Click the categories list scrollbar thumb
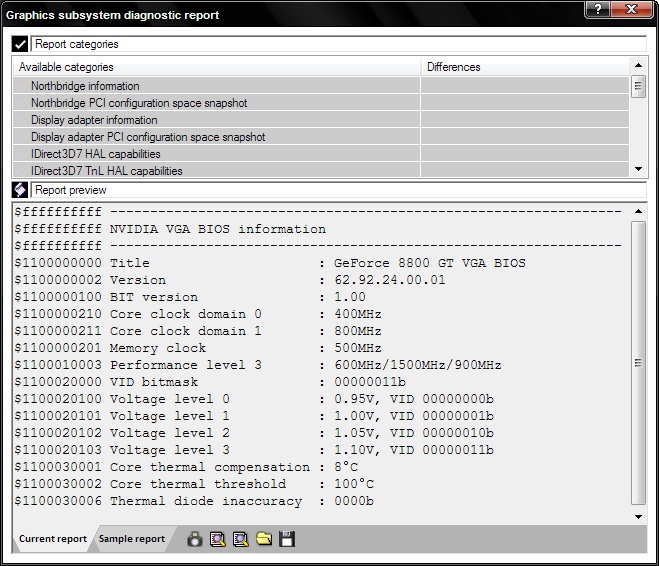Viewport: 659px width, 566px height. tap(638, 86)
